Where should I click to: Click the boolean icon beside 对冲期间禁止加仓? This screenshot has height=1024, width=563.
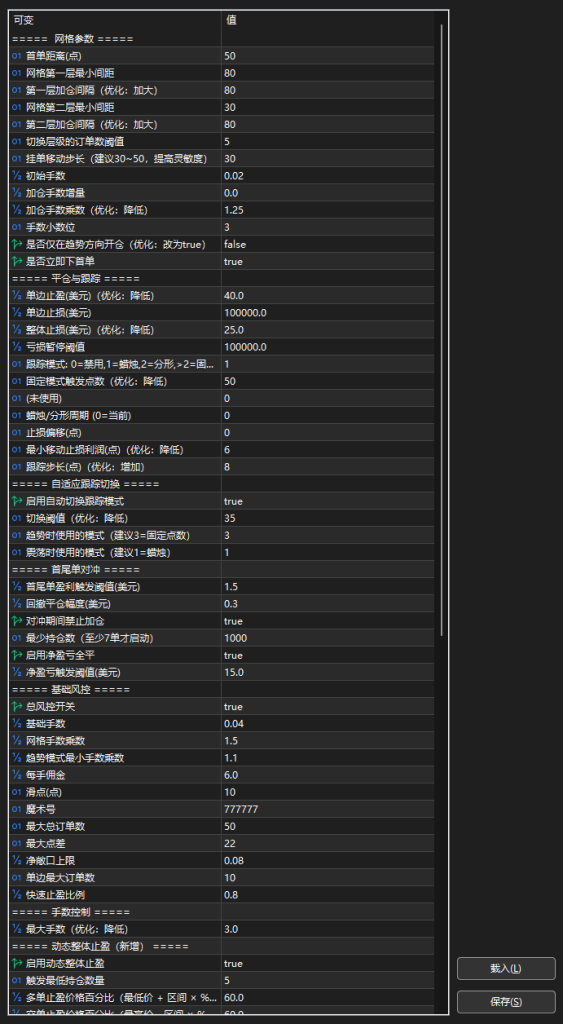click(x=17, y=621)
